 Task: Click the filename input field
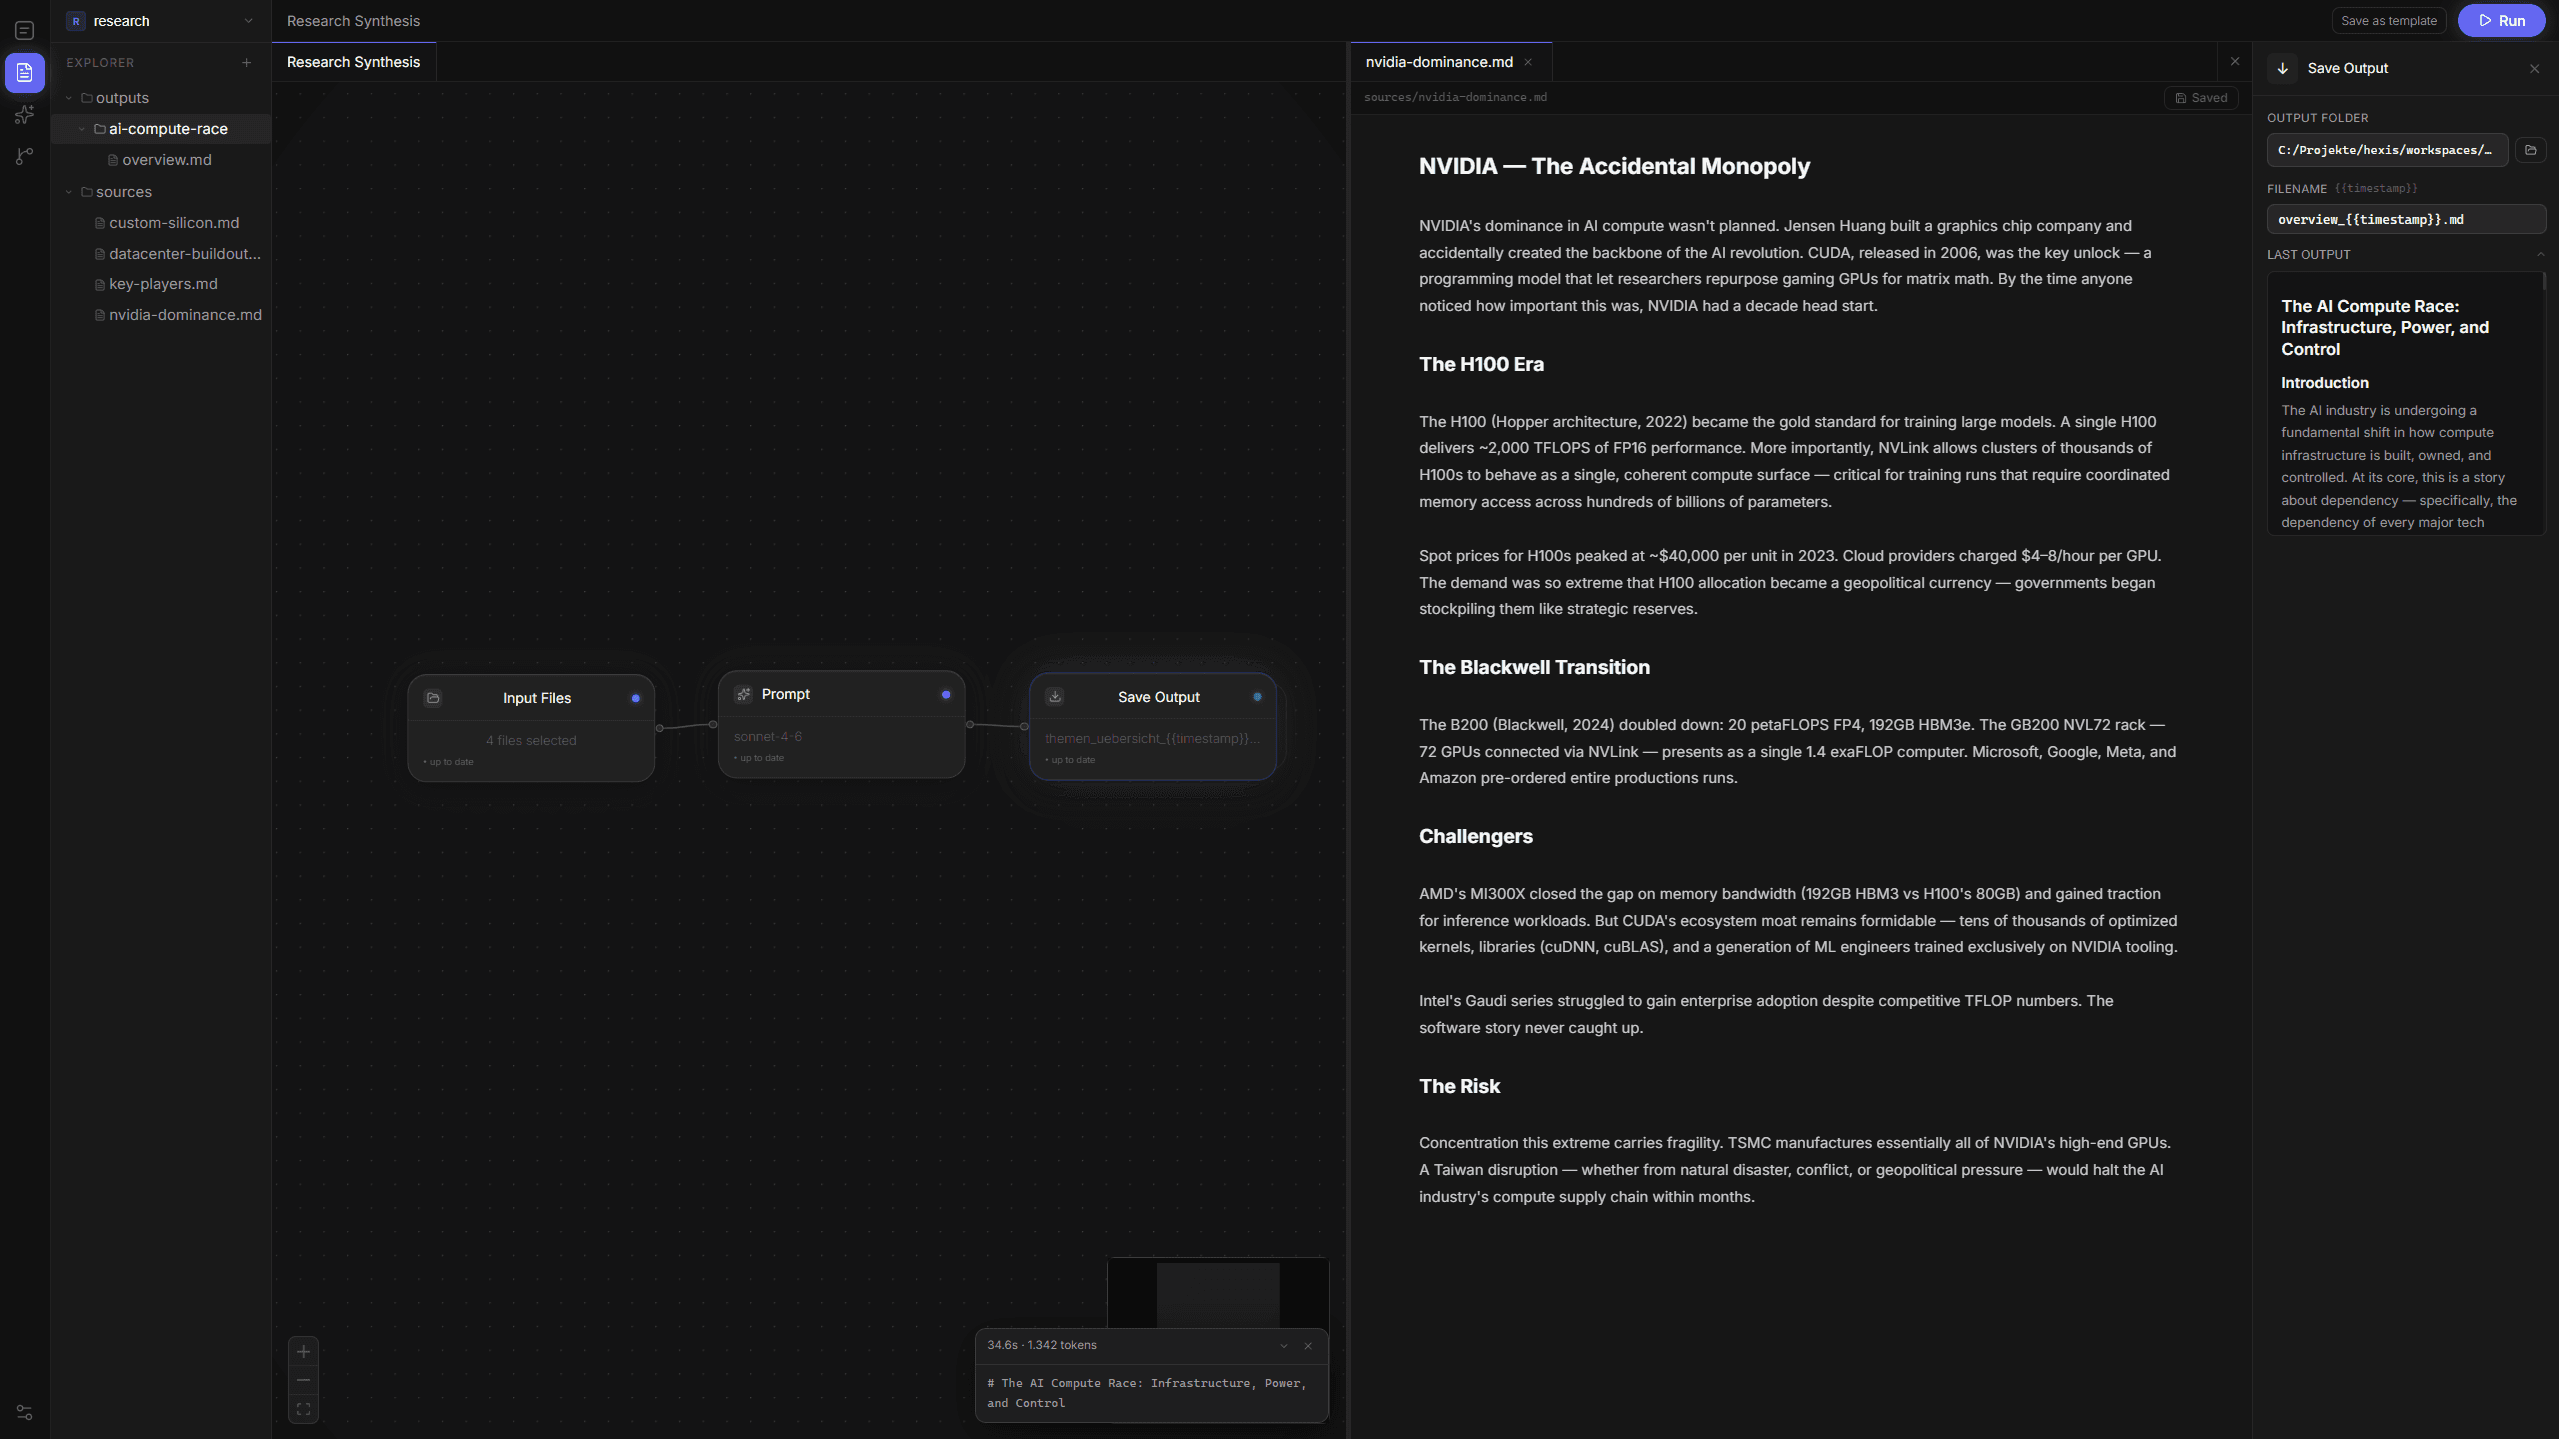click(2406, 219)
